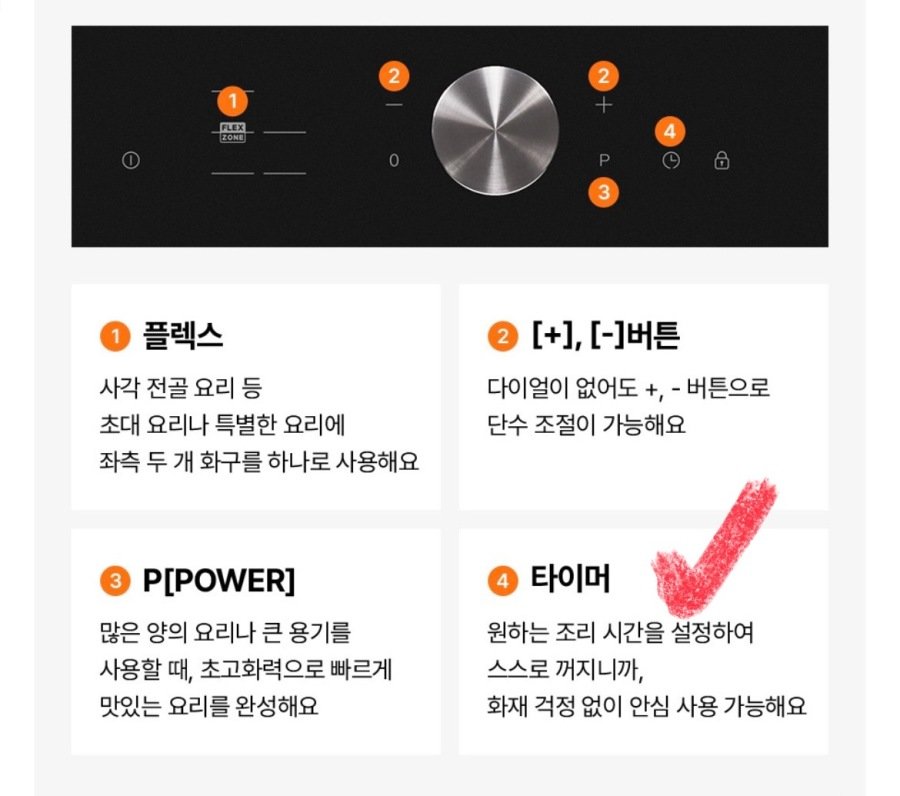Tap the FLEX ZONE icon
This screenshot has height=796, width=900.
232,133
